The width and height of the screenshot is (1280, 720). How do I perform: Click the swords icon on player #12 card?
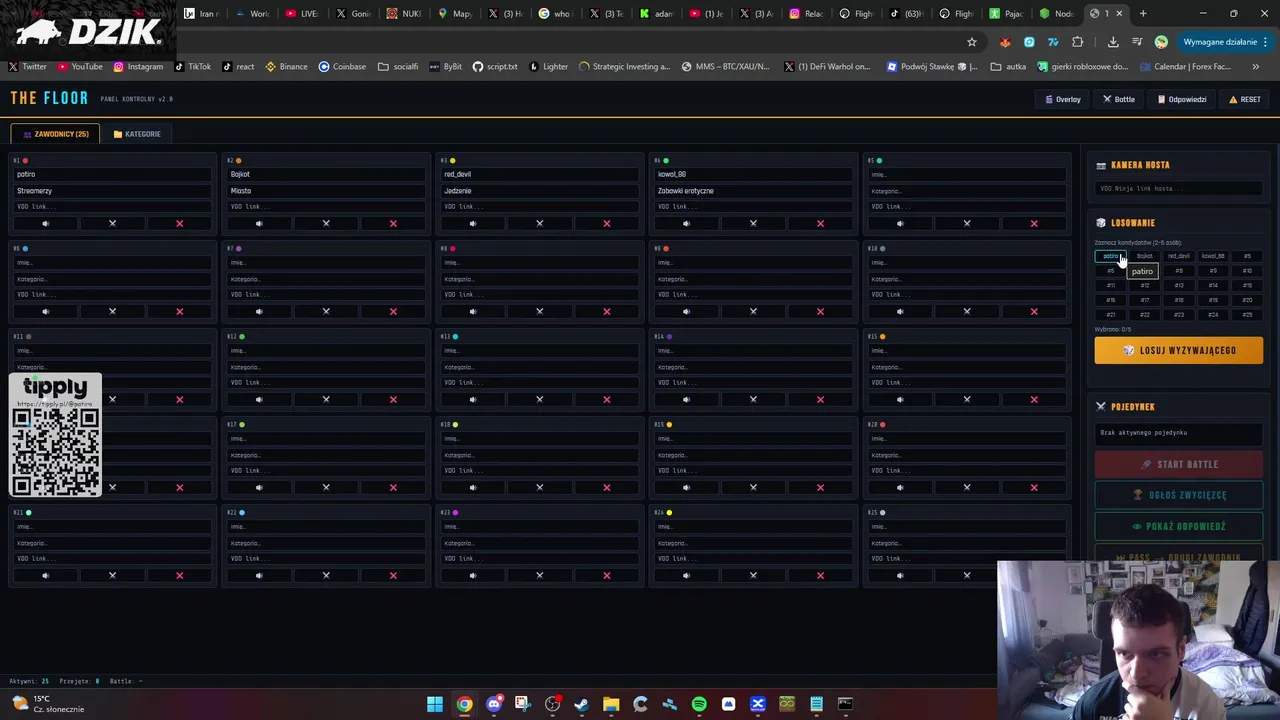click(x=326, y=399)
